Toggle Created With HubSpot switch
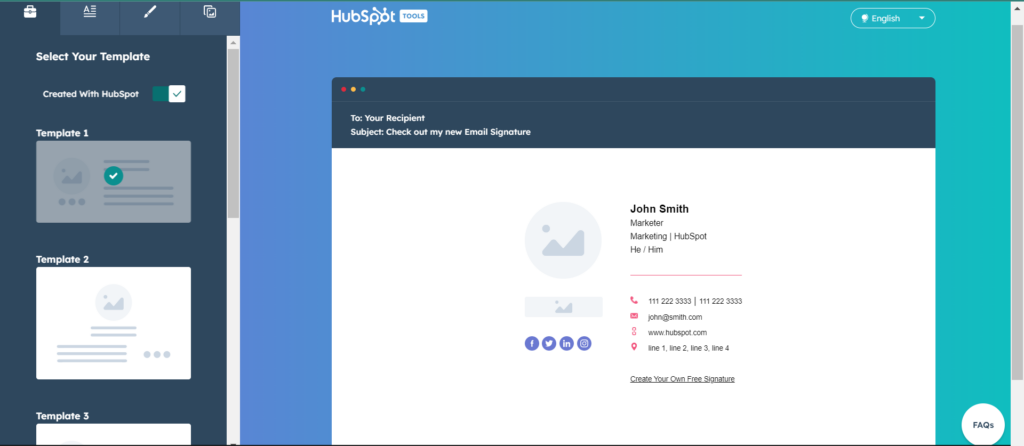This screenshot has height=446, width=1024. point(169,94)
